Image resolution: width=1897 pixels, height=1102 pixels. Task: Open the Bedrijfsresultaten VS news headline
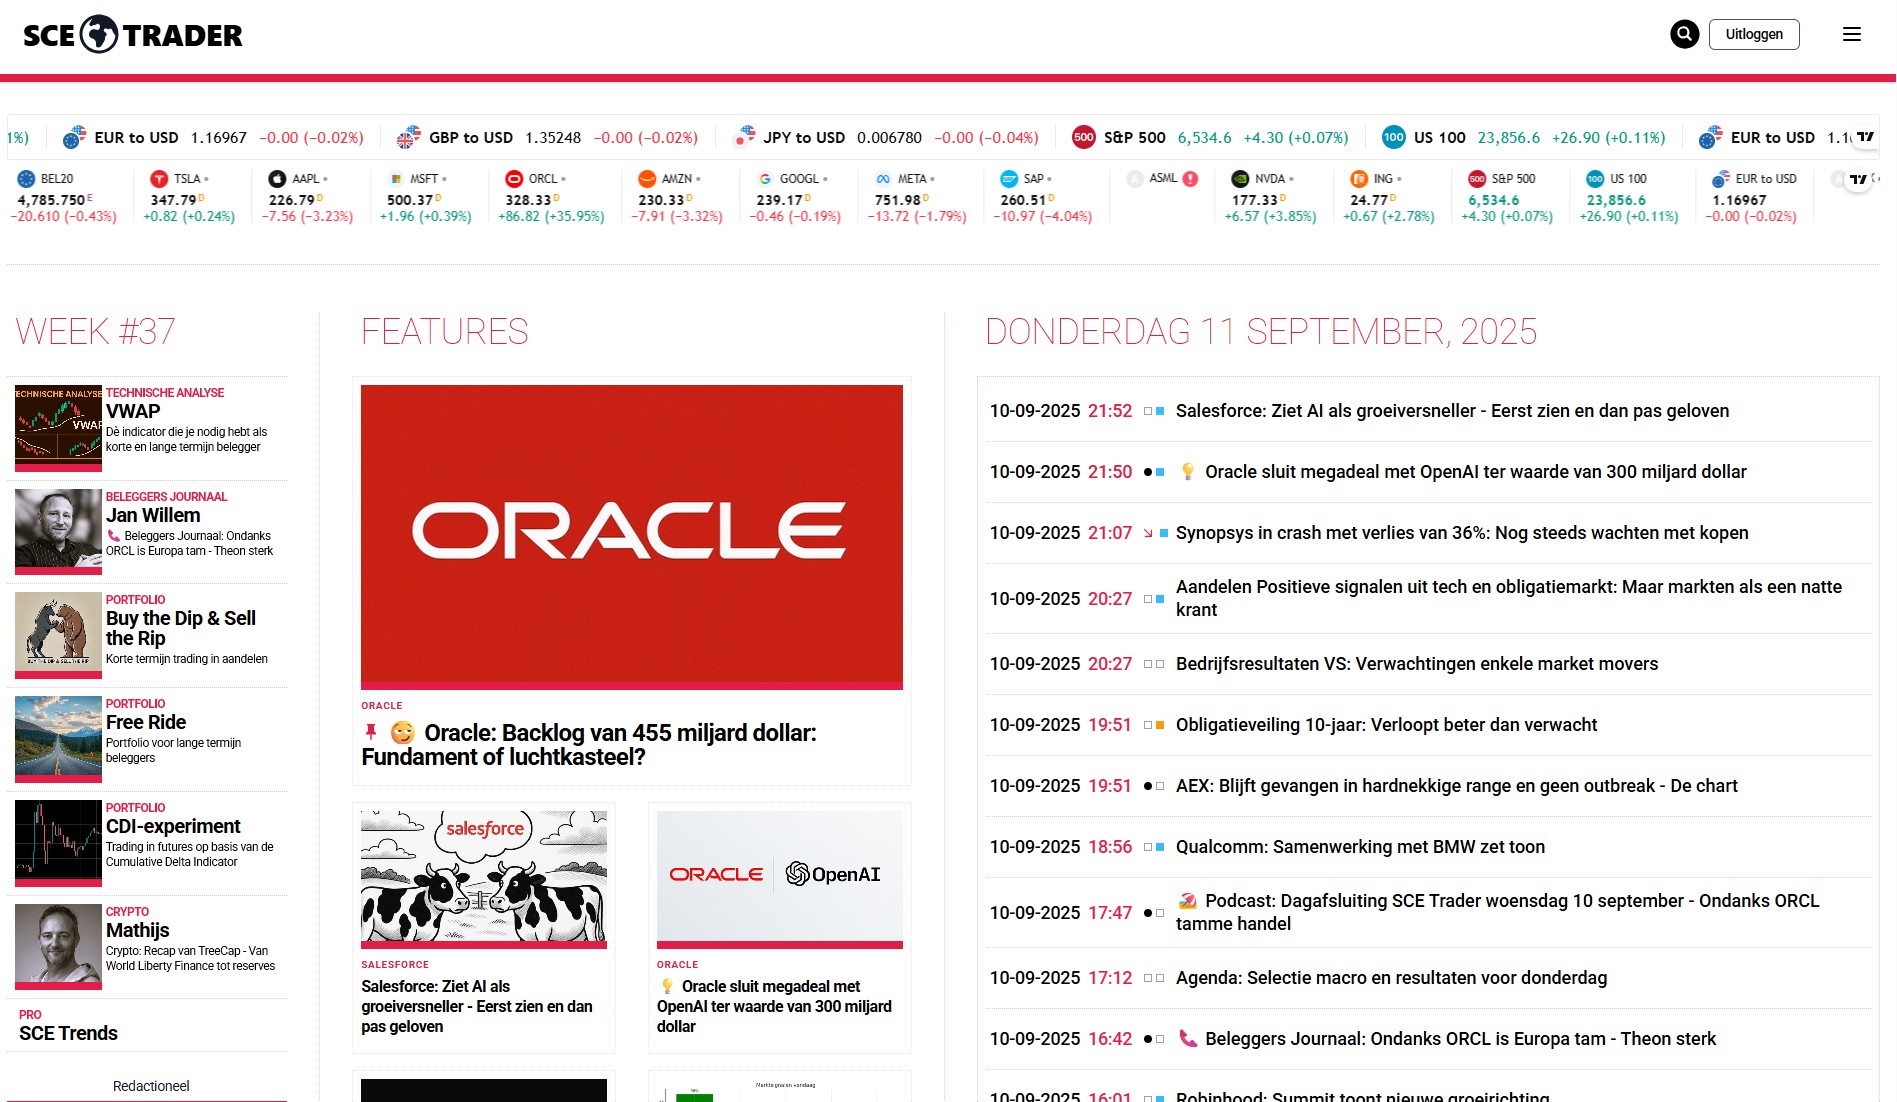(1417, 664)
